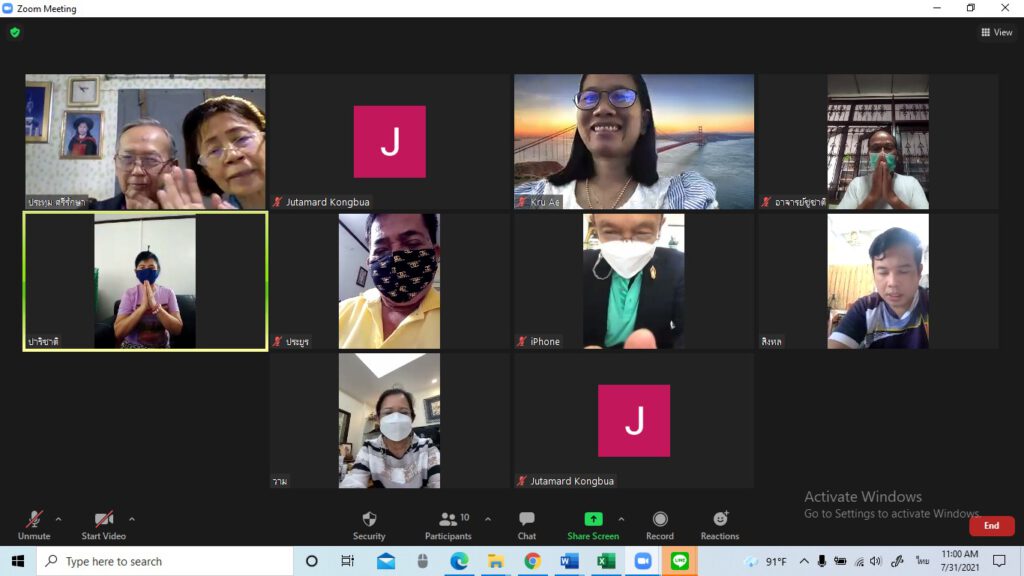This screenshot has height=576, width=1024.
Task: Open the Chat panel
Action: click(x=526, y=525)
